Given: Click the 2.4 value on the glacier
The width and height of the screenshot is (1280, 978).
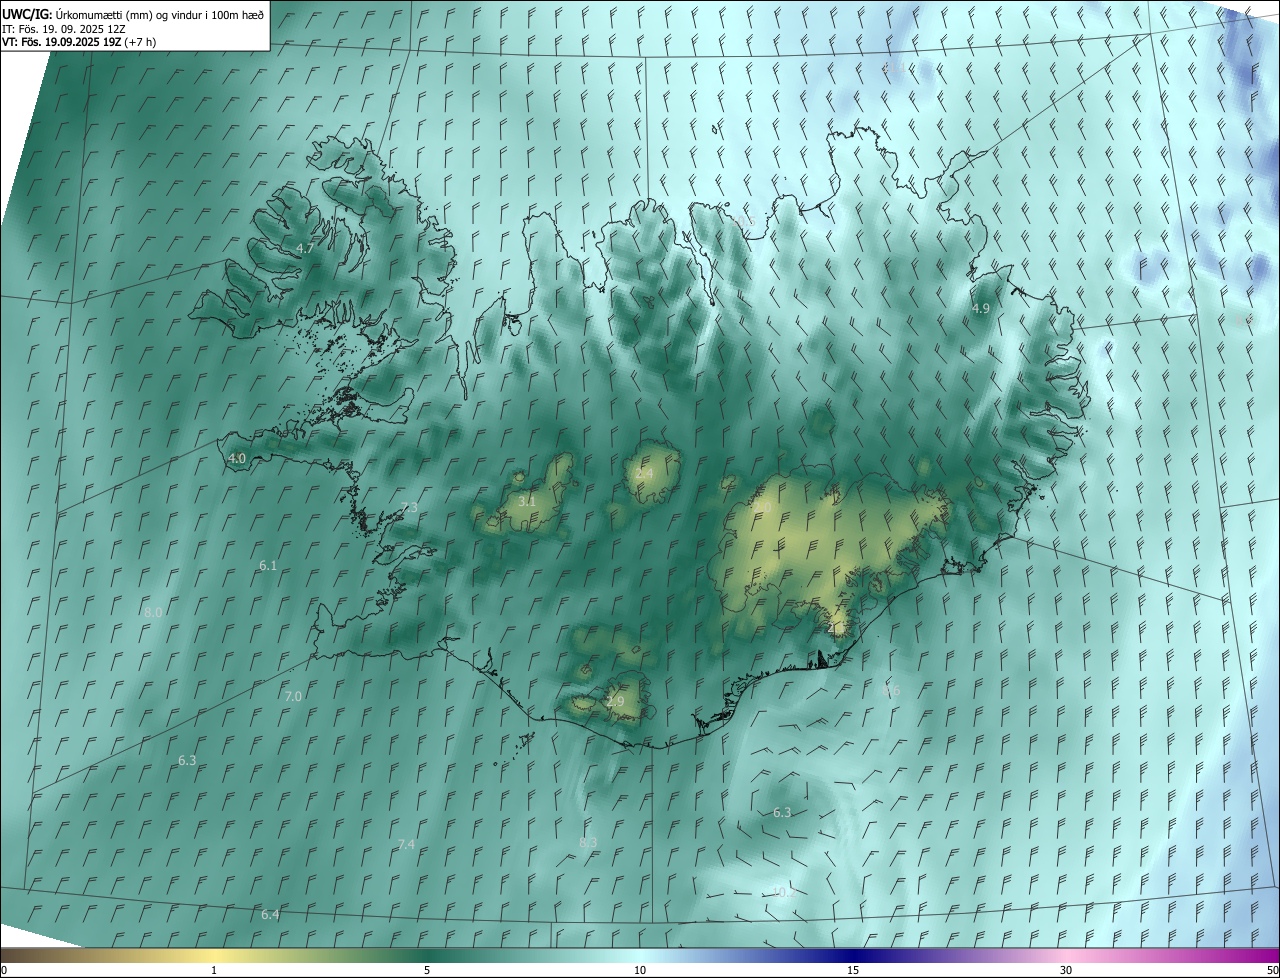Looking at the screenshot, I should coord(644,473).
